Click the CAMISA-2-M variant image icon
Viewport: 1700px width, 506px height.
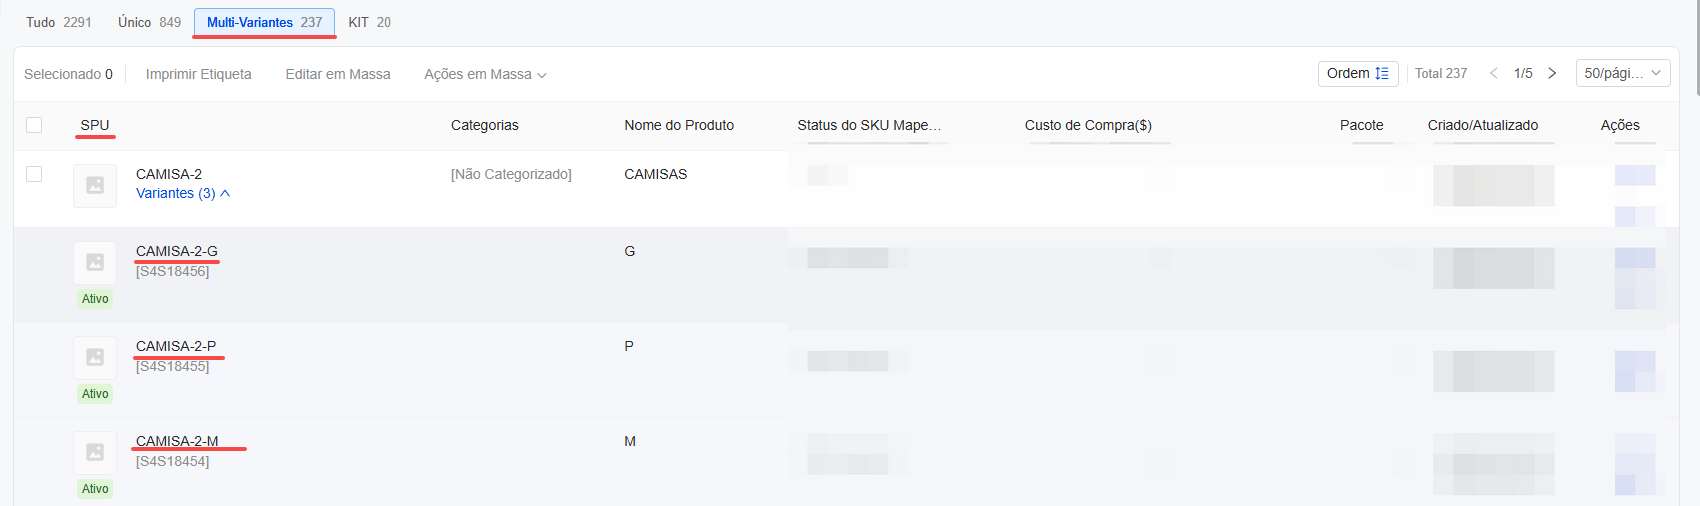click(x=95, y=452)
